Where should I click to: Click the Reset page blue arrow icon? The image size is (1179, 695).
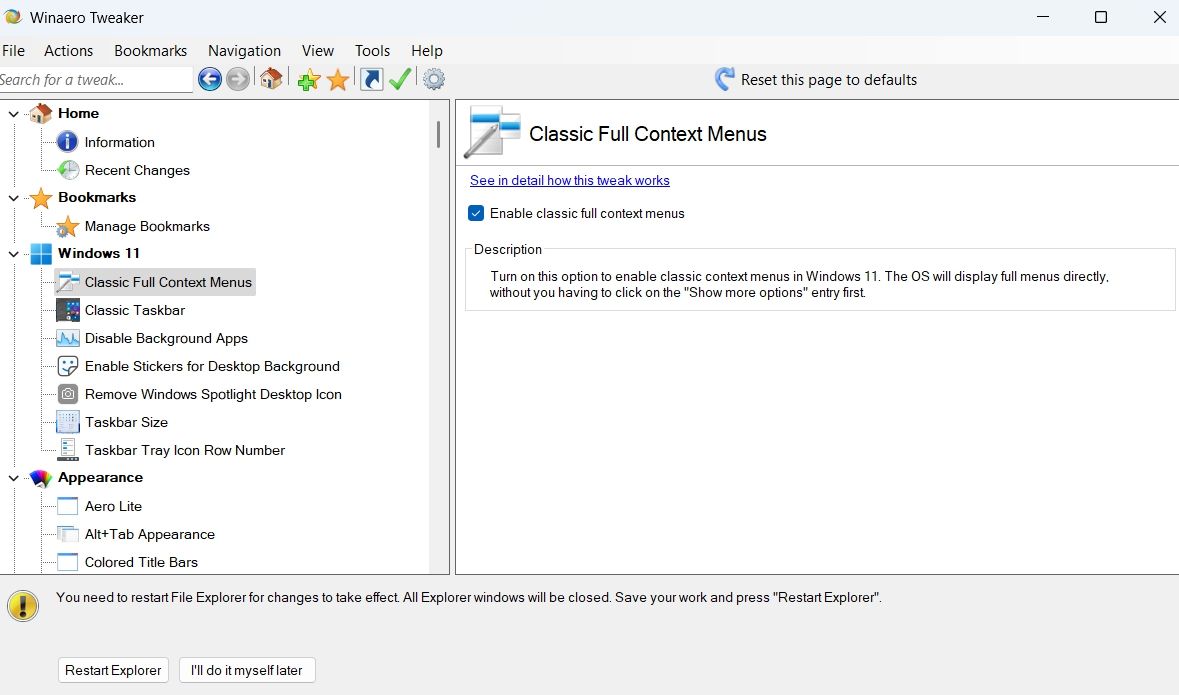tap(724, 79)
